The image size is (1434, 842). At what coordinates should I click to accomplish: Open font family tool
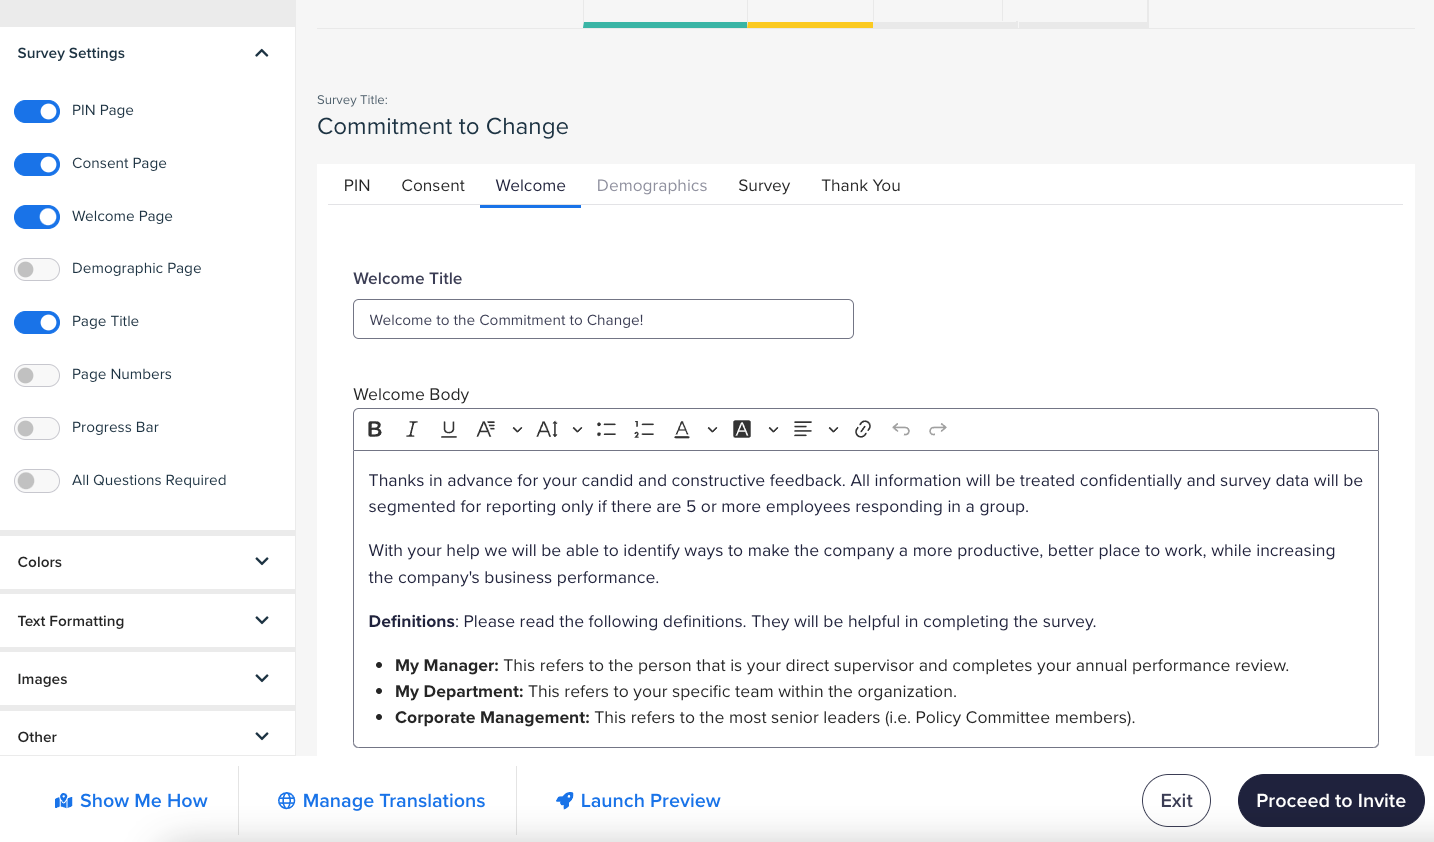486,429
